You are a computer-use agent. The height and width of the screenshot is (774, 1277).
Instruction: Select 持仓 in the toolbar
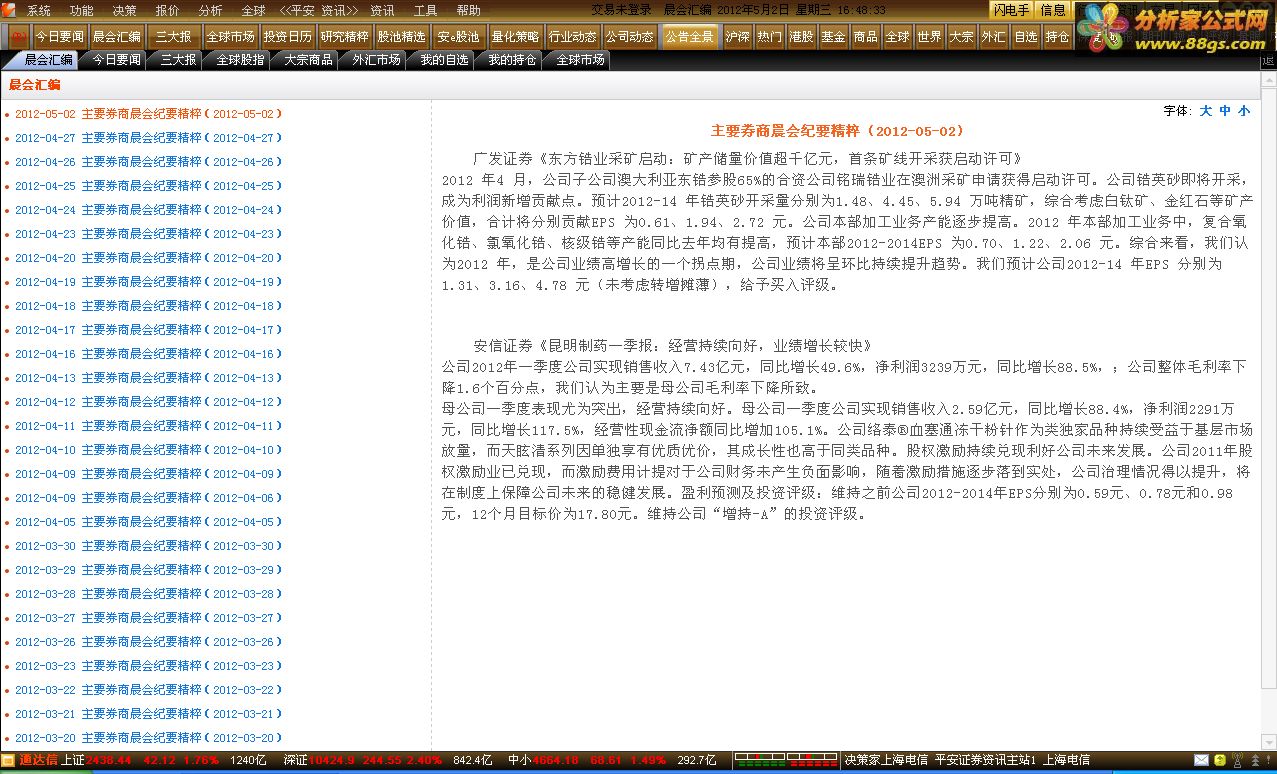pos(1057,37)
